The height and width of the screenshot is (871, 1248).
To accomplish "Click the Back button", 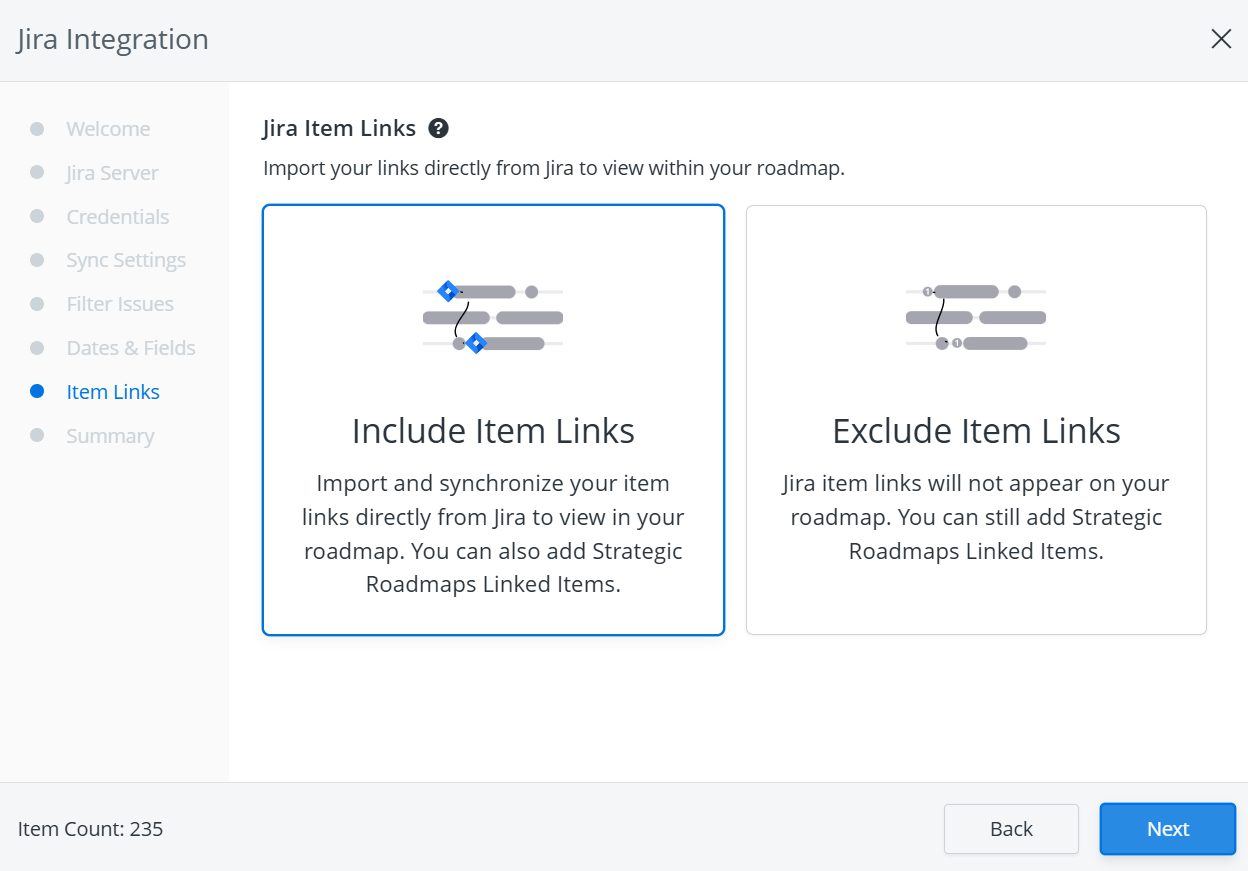I will pyautogui.click(x=1011, y=829).
